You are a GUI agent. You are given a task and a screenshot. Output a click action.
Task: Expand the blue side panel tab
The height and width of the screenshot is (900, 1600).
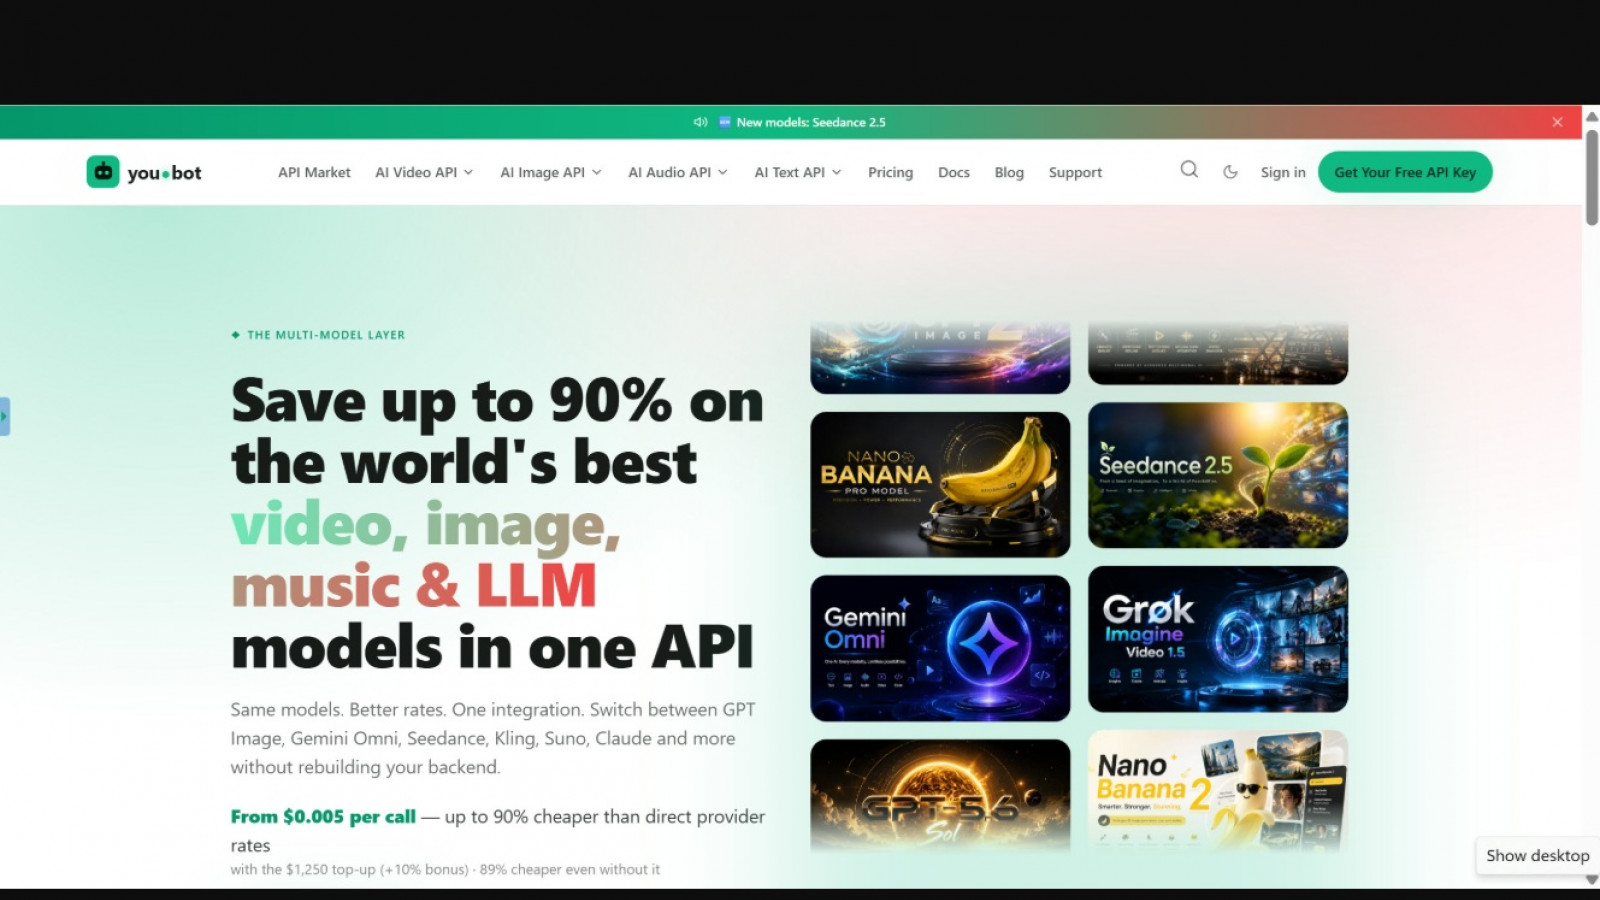pos(5,416)
